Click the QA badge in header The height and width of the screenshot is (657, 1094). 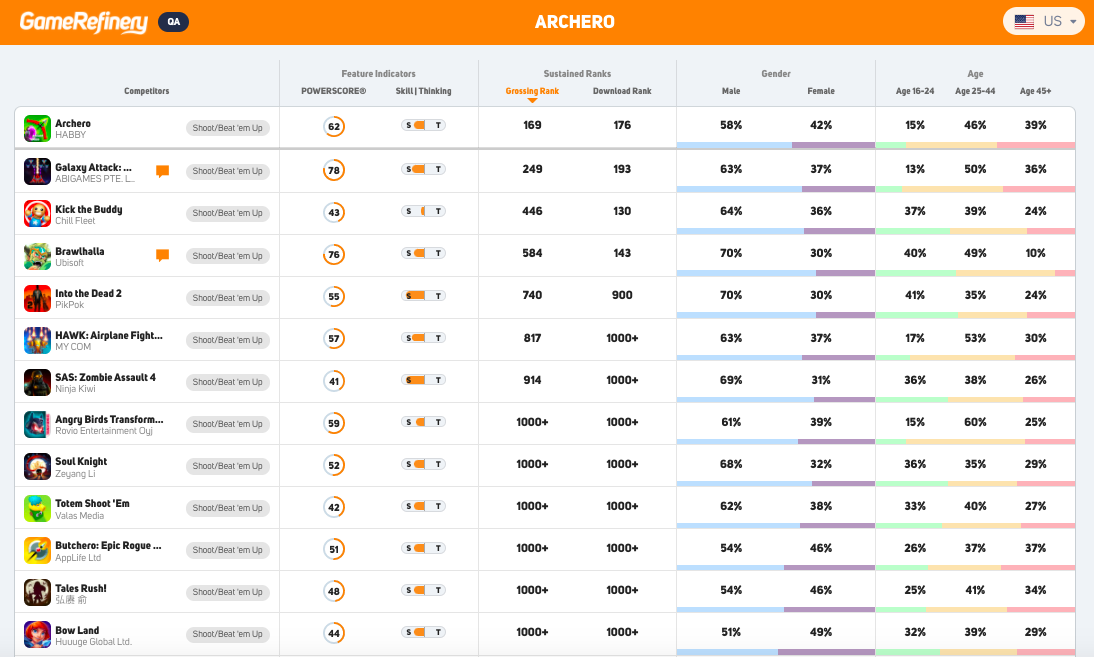point(174,22)
